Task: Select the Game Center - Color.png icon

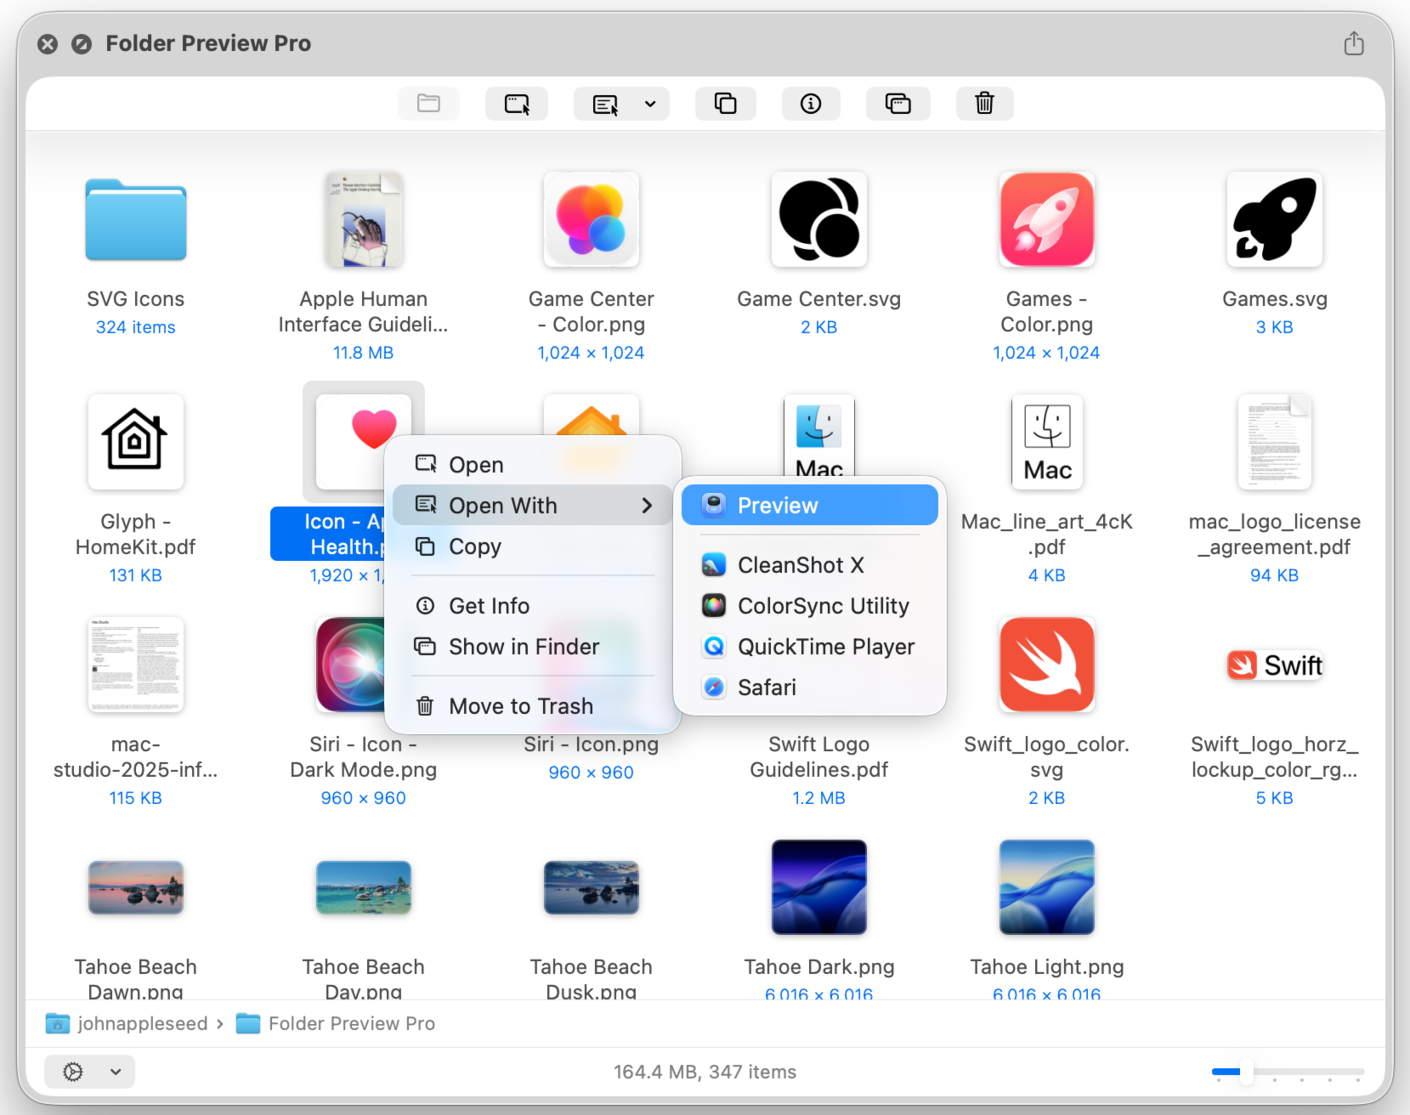Action: point(591,220)
